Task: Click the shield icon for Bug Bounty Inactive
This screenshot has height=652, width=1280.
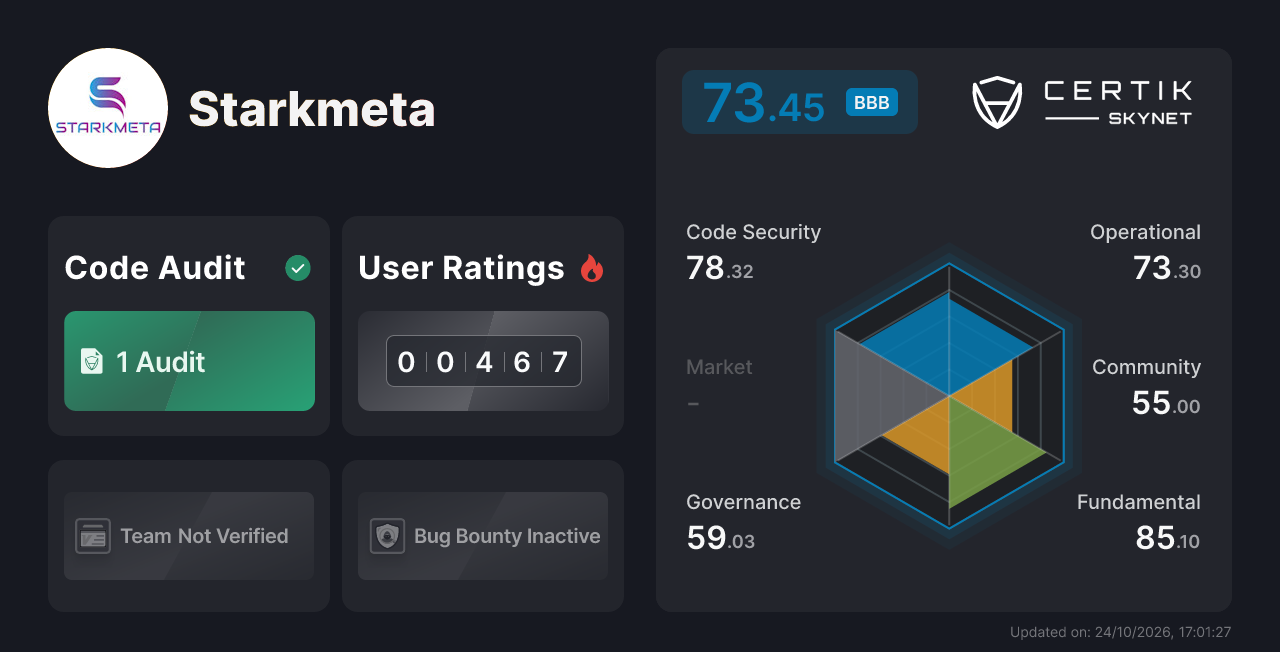Action: click(x=387, y=536)
